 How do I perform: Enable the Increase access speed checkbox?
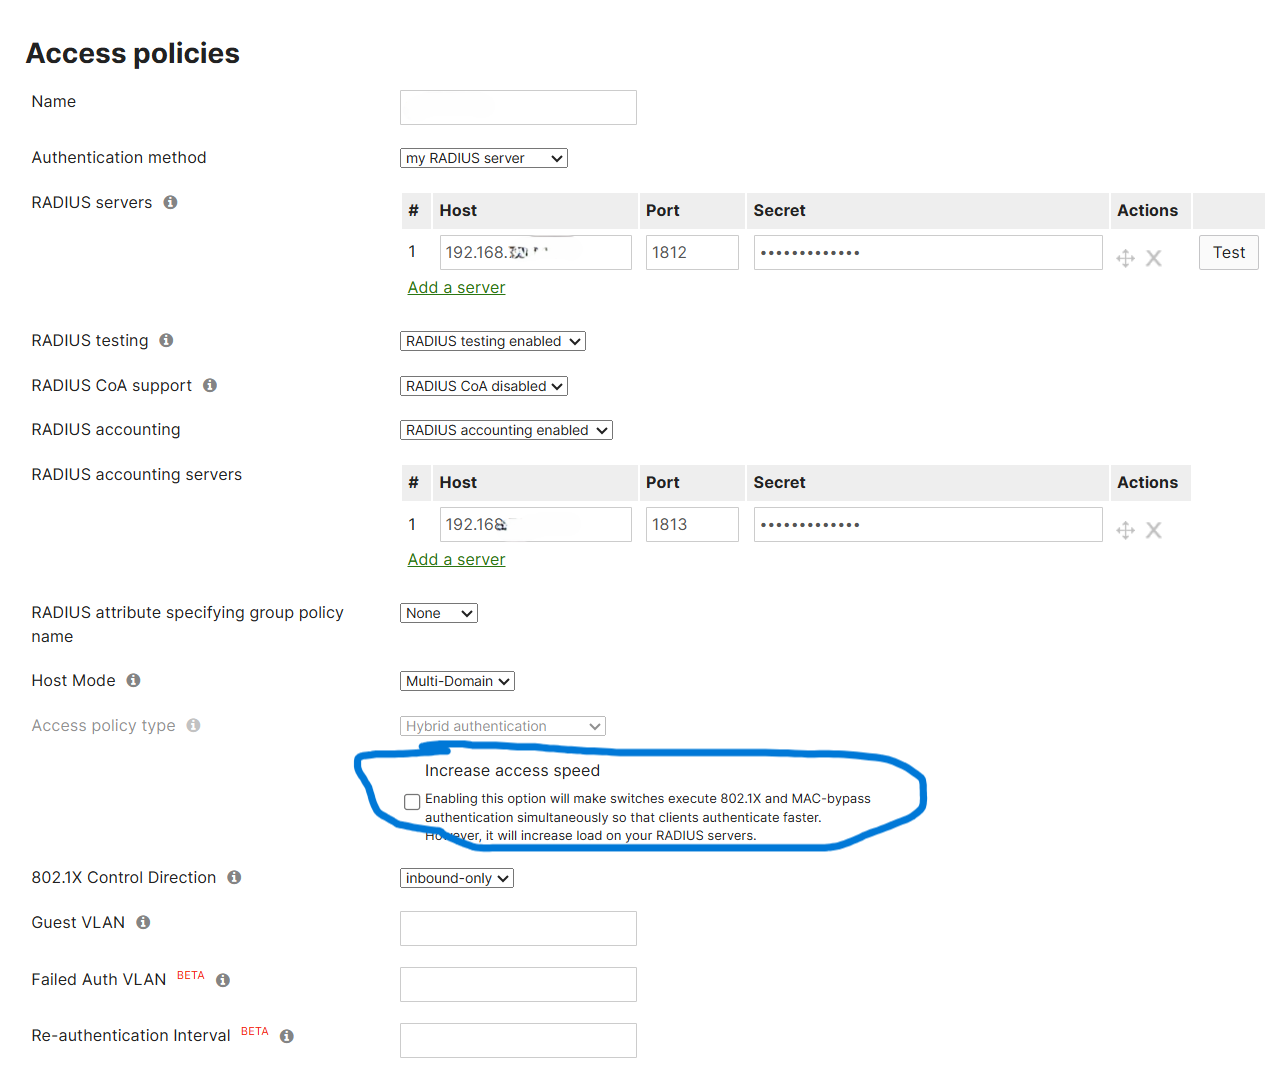pyautogui.click(x=412, y=801)
